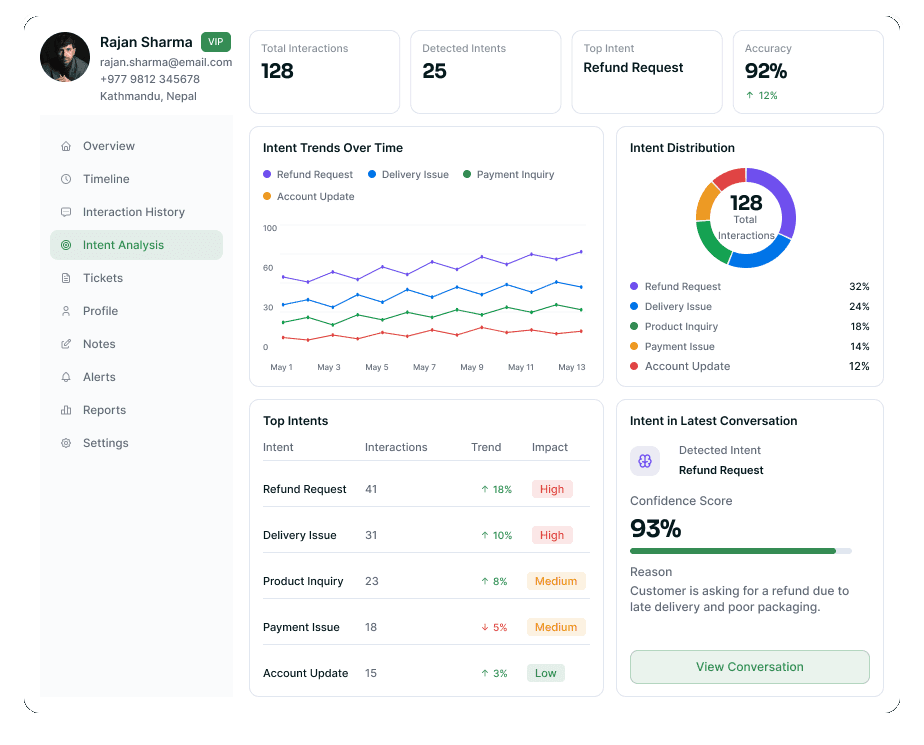Select Intent Analysis in sidebar
The image size is (924, 745).
(x=137, y=245)
